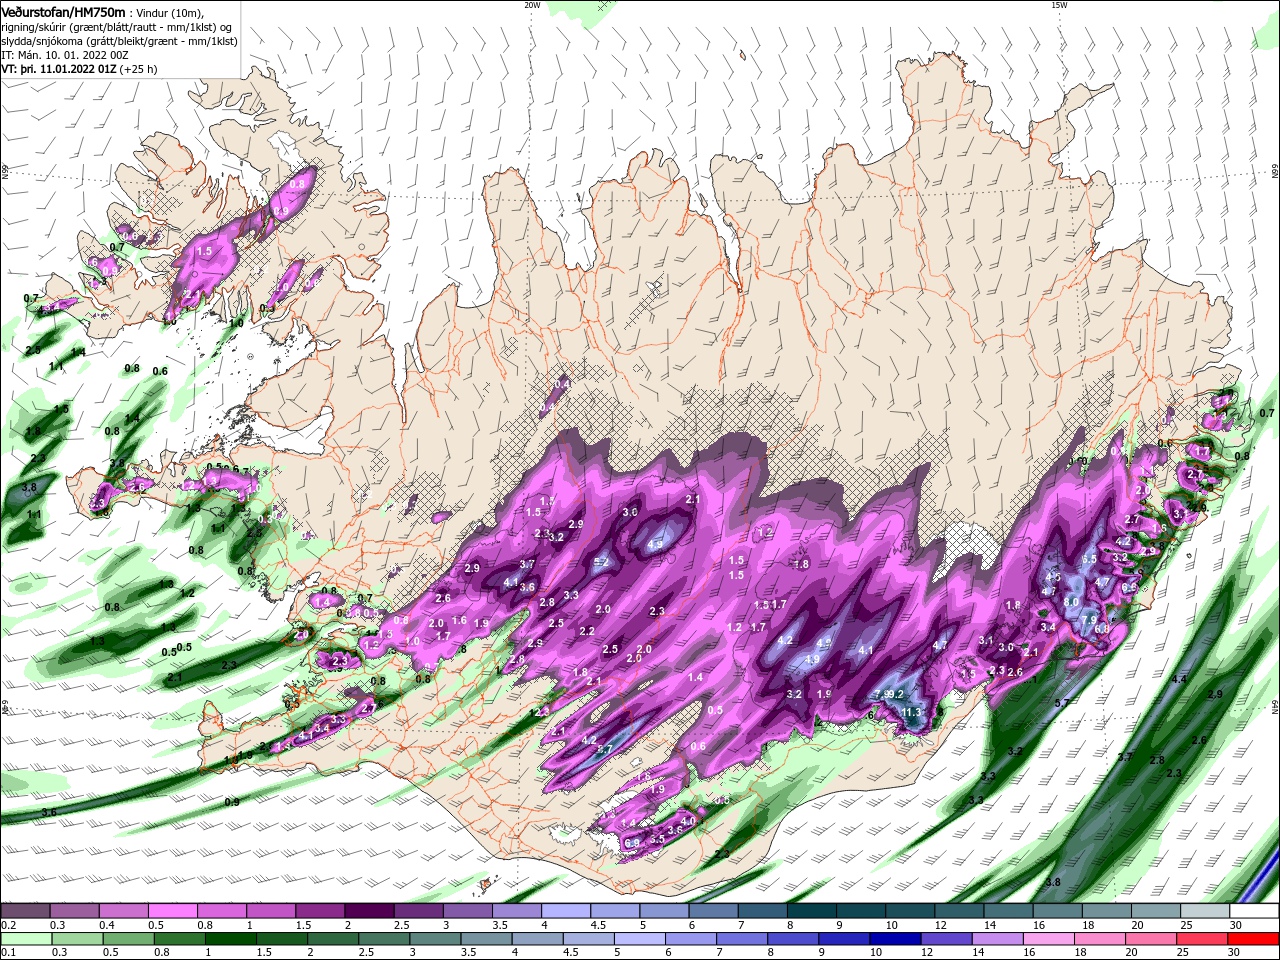Pick the white snow swatch after label 30
This screenshot has height=960, width=1280.
1255,911
